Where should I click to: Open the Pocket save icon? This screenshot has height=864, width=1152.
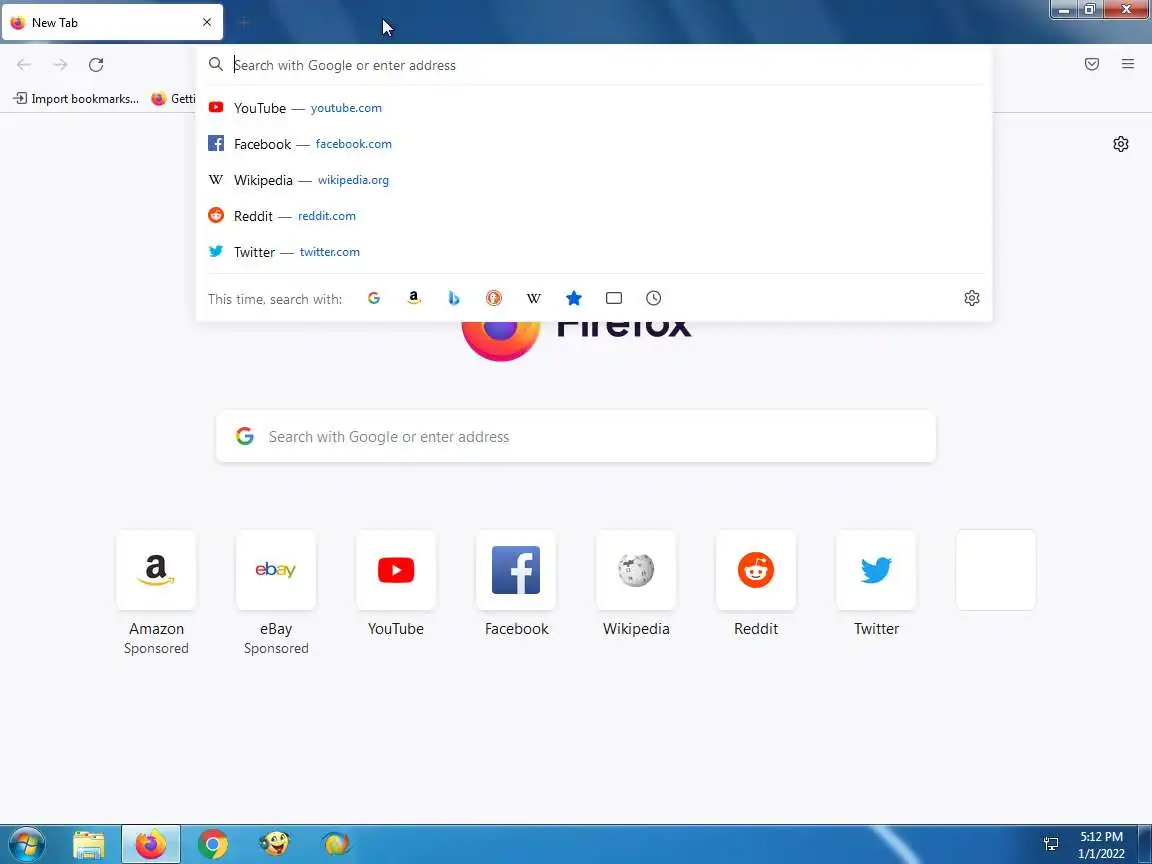point(1092,64)
